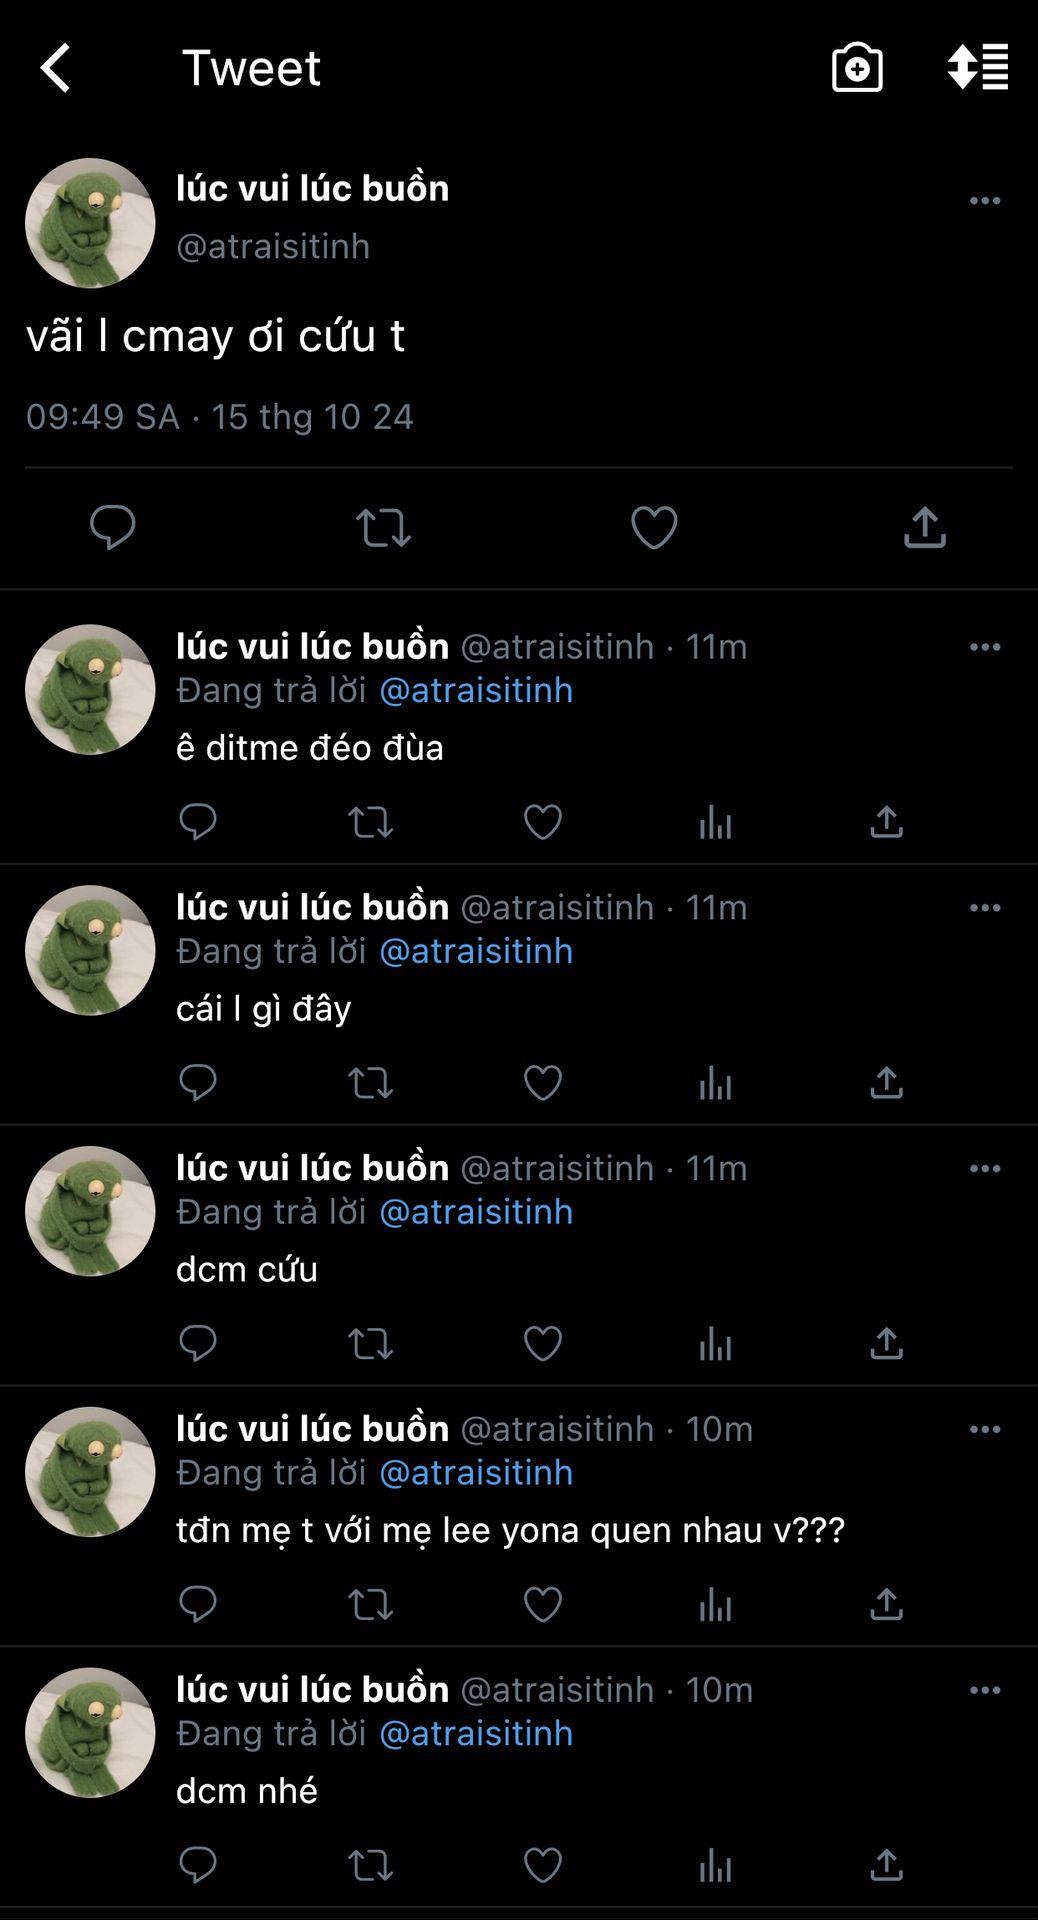Viewport: 1038px width, 1920px height.
Task: Retweet the reply "cái l gì đây"
Action: tap(370, 1083)
